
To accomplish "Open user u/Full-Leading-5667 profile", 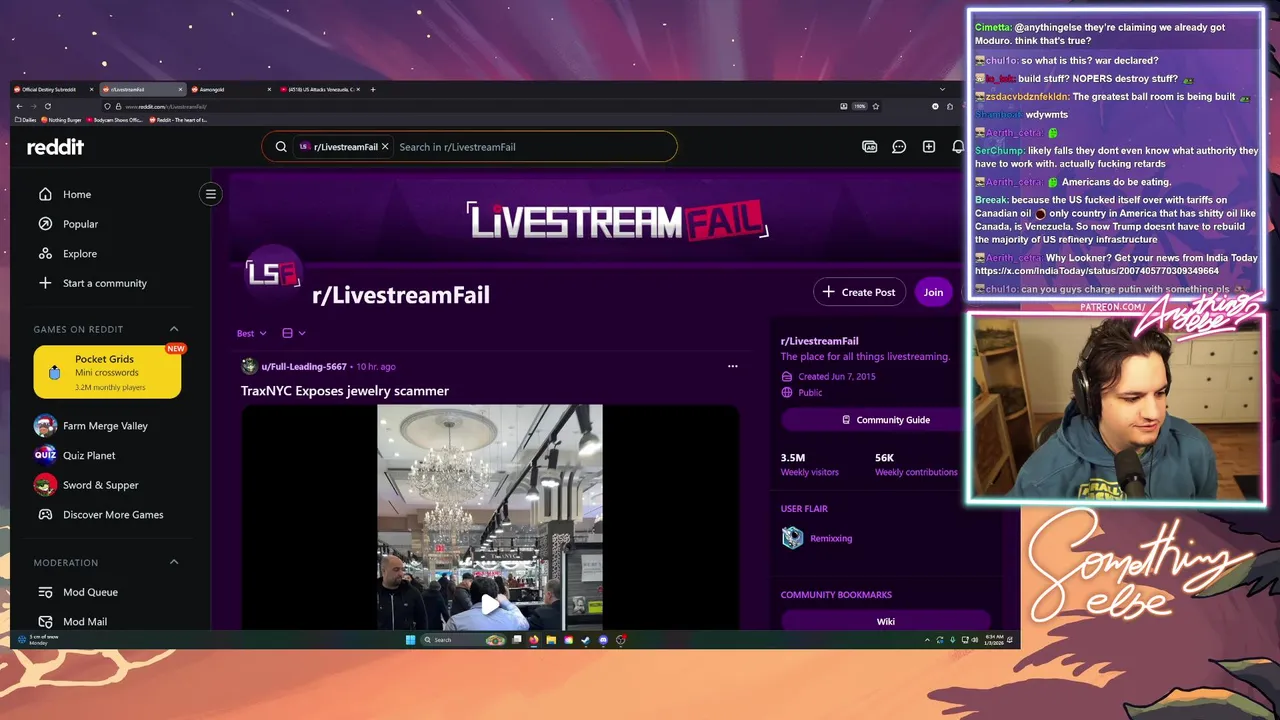I will click(304, 367).
